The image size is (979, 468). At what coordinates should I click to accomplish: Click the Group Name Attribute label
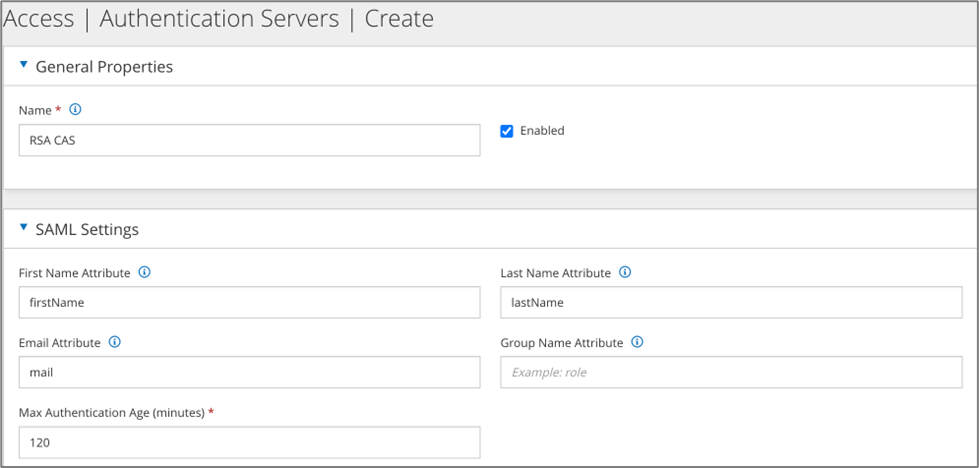coord(562,343)
